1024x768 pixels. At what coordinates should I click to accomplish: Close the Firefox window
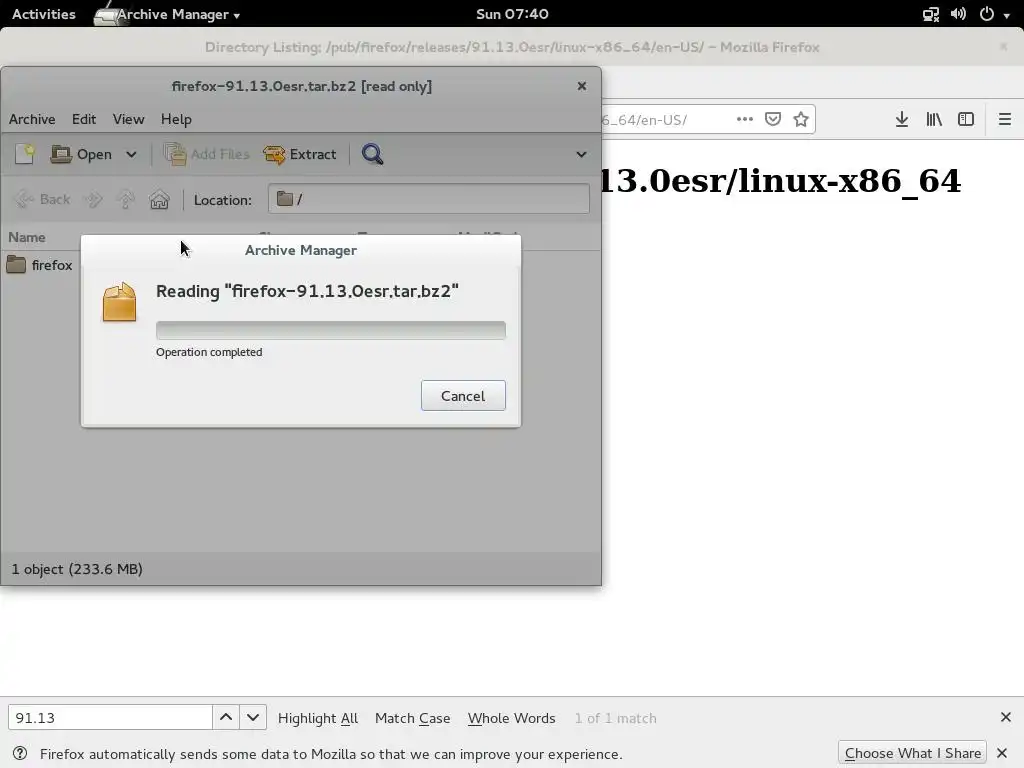pos(1004,46)
